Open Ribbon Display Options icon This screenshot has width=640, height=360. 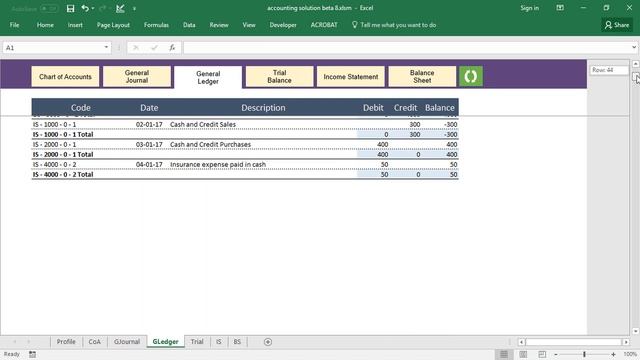click(560, 8)
